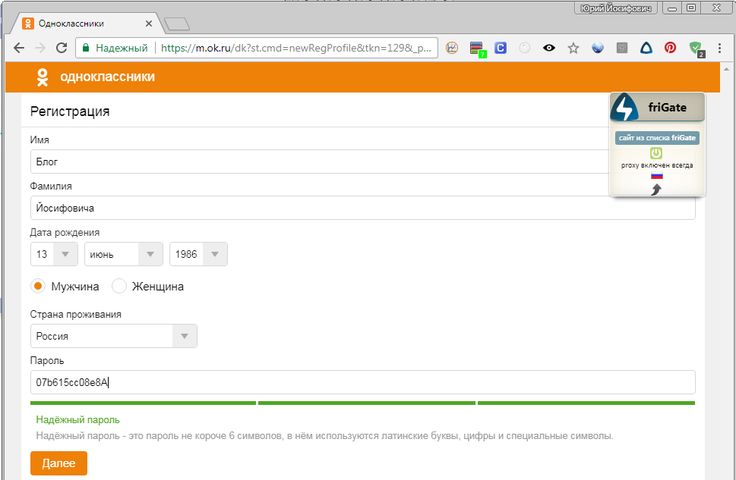Click the friGate title text
This screenshot has height=480, width=736.
click(667, 107)
